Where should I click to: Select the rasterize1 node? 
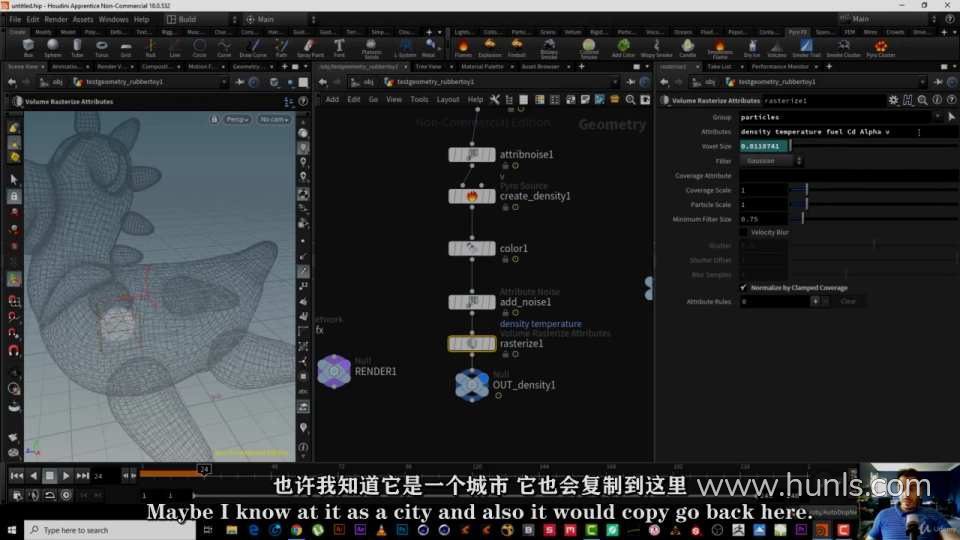[471, 343]
